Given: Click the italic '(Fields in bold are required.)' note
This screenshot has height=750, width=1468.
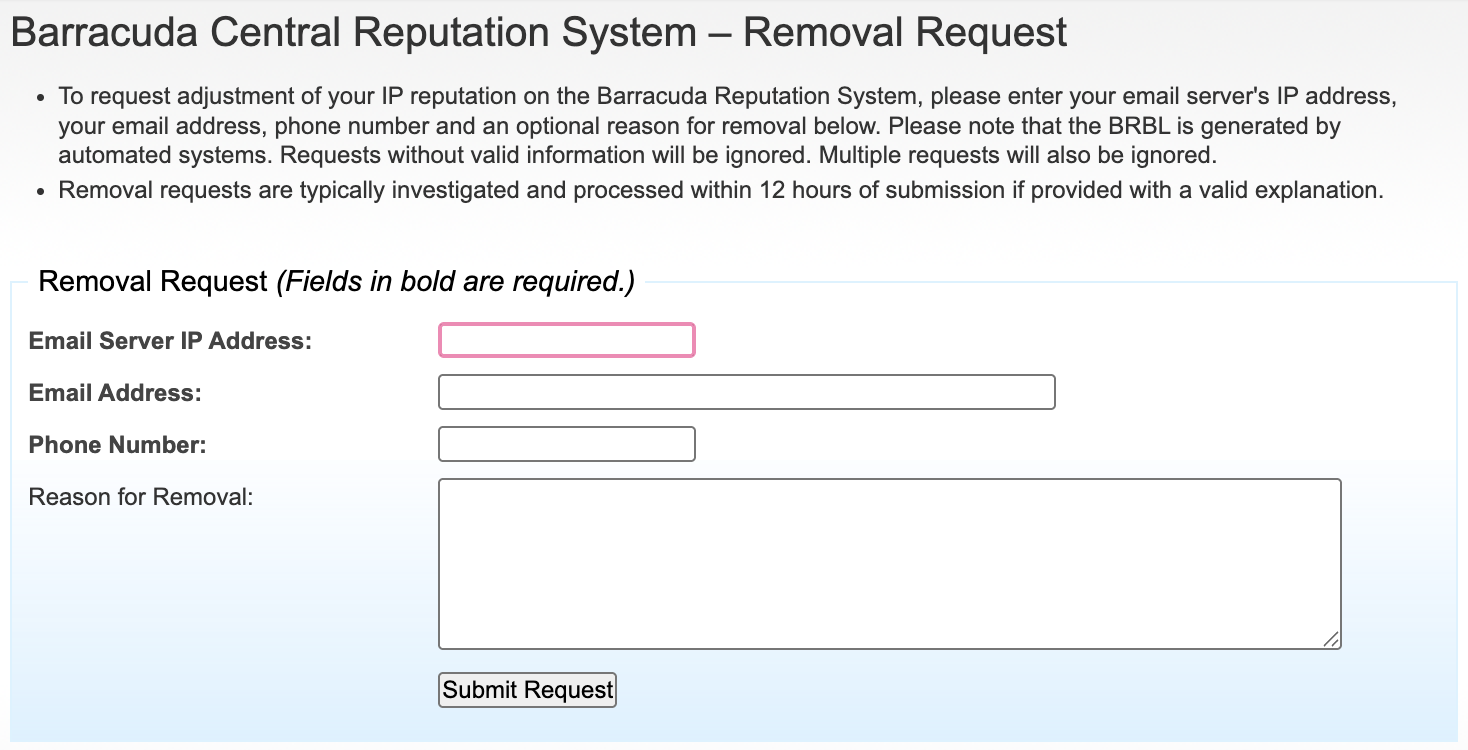Looking at the screenshot, I should (x=456, y=282).
